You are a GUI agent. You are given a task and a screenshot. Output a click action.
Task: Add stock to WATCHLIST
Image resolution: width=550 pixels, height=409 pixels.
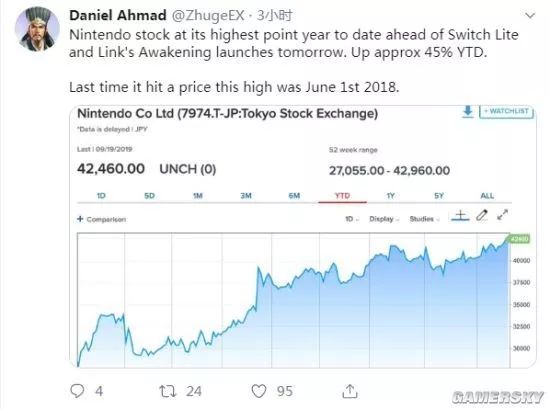point(507,112)
